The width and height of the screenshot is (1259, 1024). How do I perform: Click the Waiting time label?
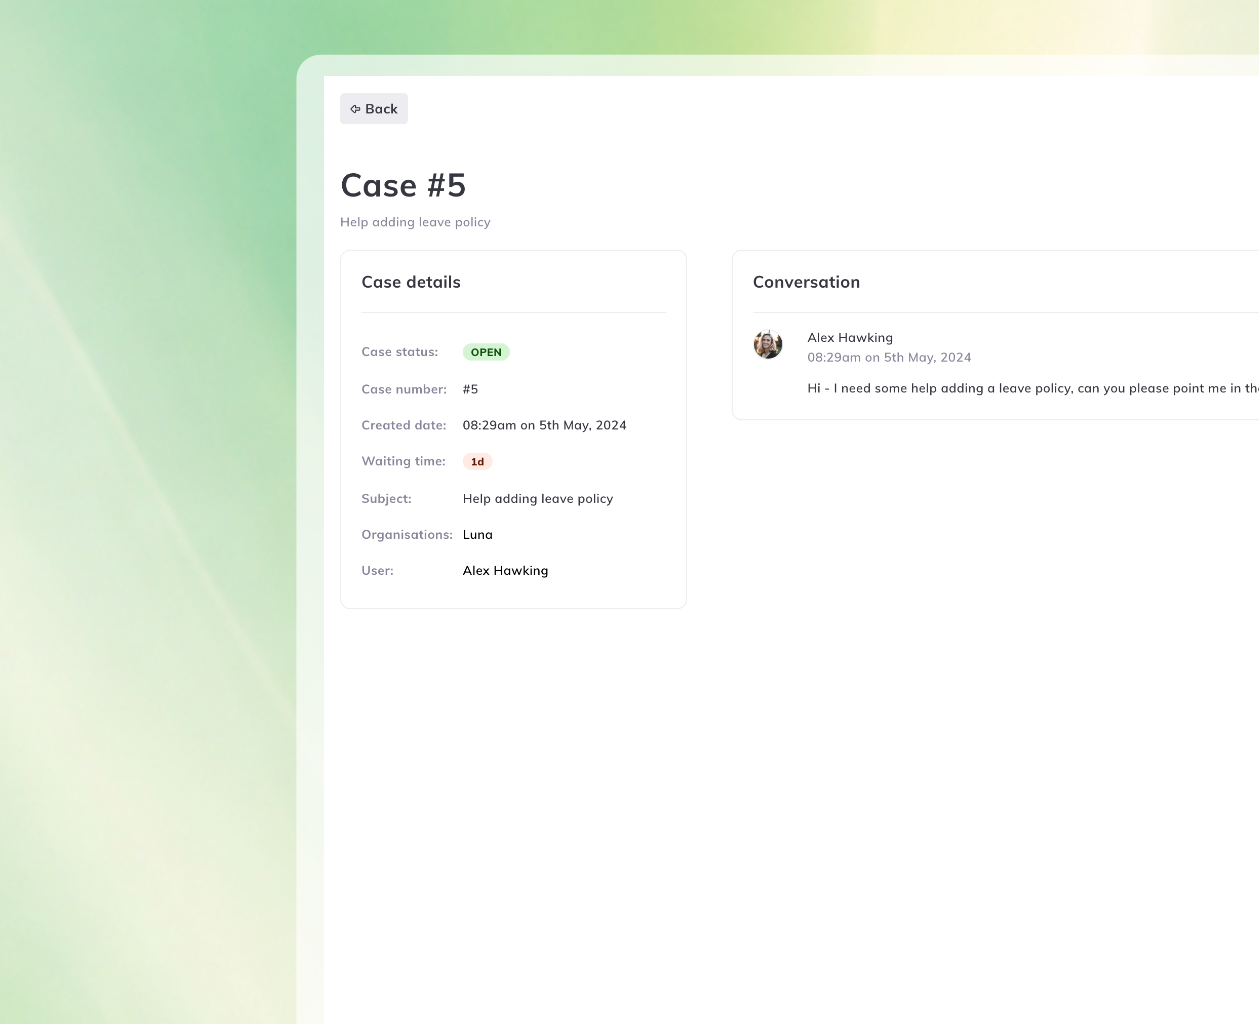(403, 461)
